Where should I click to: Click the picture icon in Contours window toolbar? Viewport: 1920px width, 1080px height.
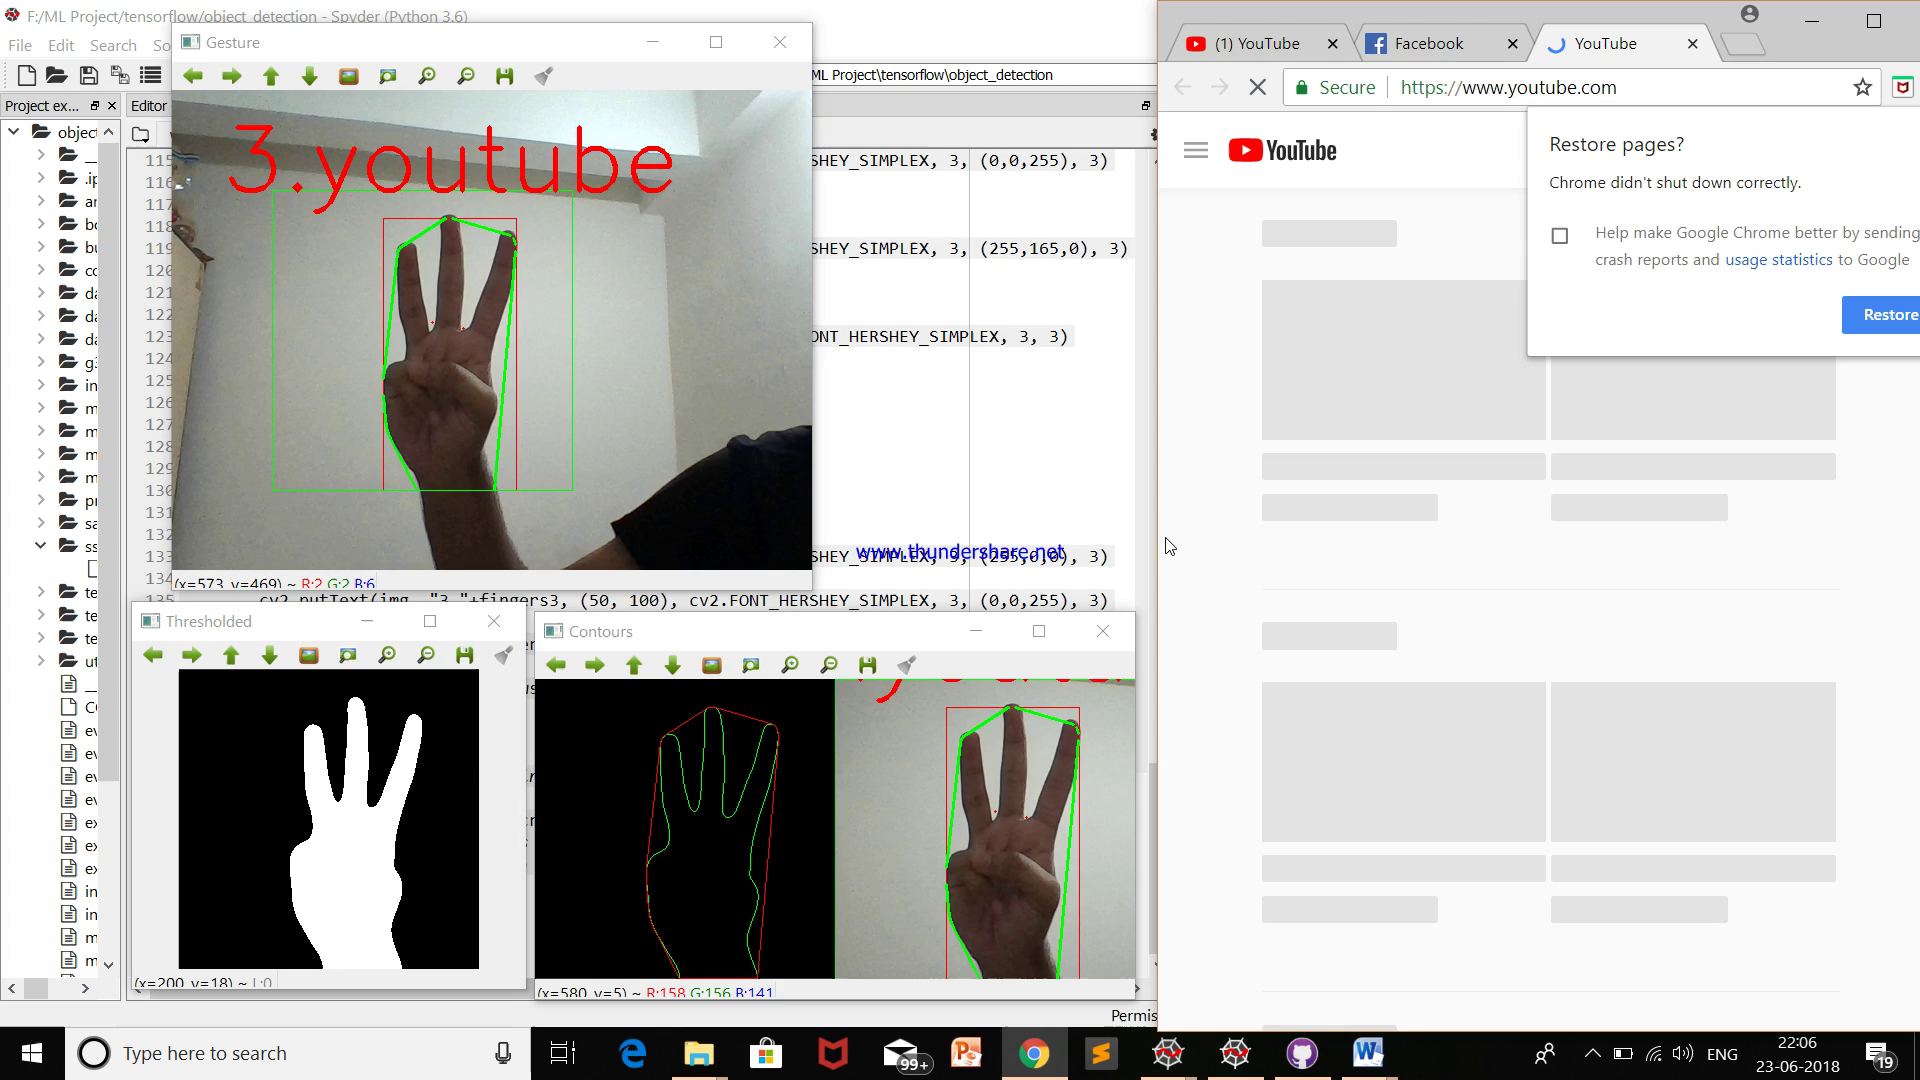click(711, 665)
